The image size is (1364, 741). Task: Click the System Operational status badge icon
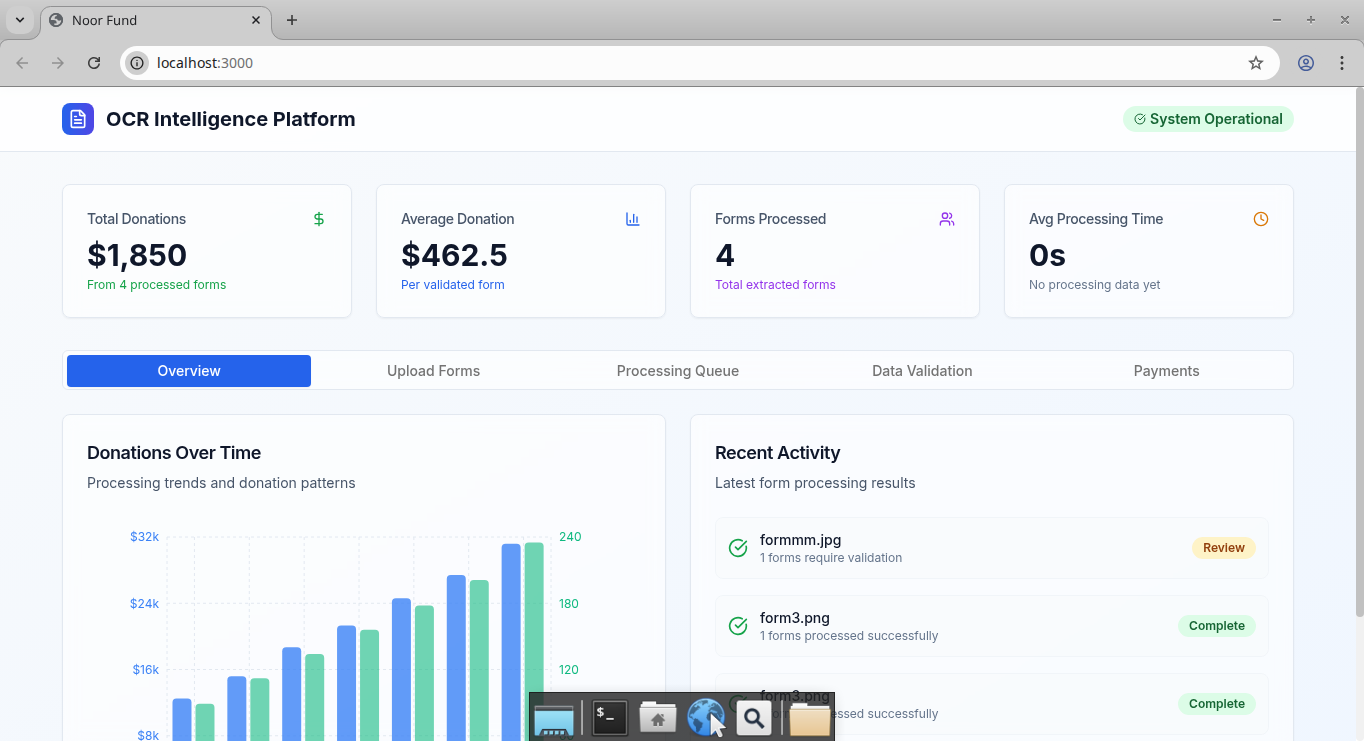(x=1139, y=119)
